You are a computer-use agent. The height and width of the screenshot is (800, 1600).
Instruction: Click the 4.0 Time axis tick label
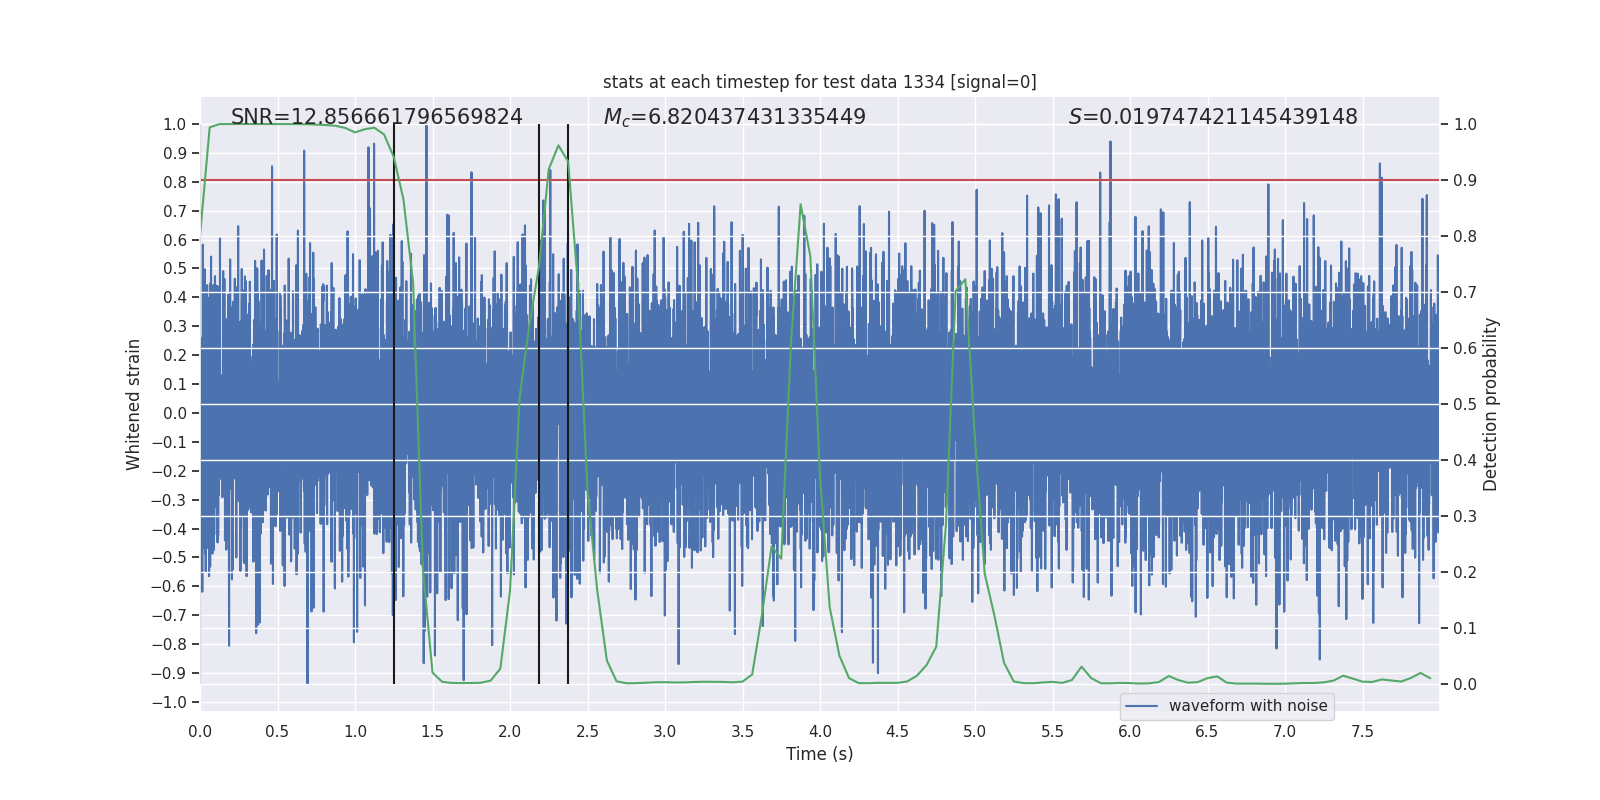(x=820, y=731)
